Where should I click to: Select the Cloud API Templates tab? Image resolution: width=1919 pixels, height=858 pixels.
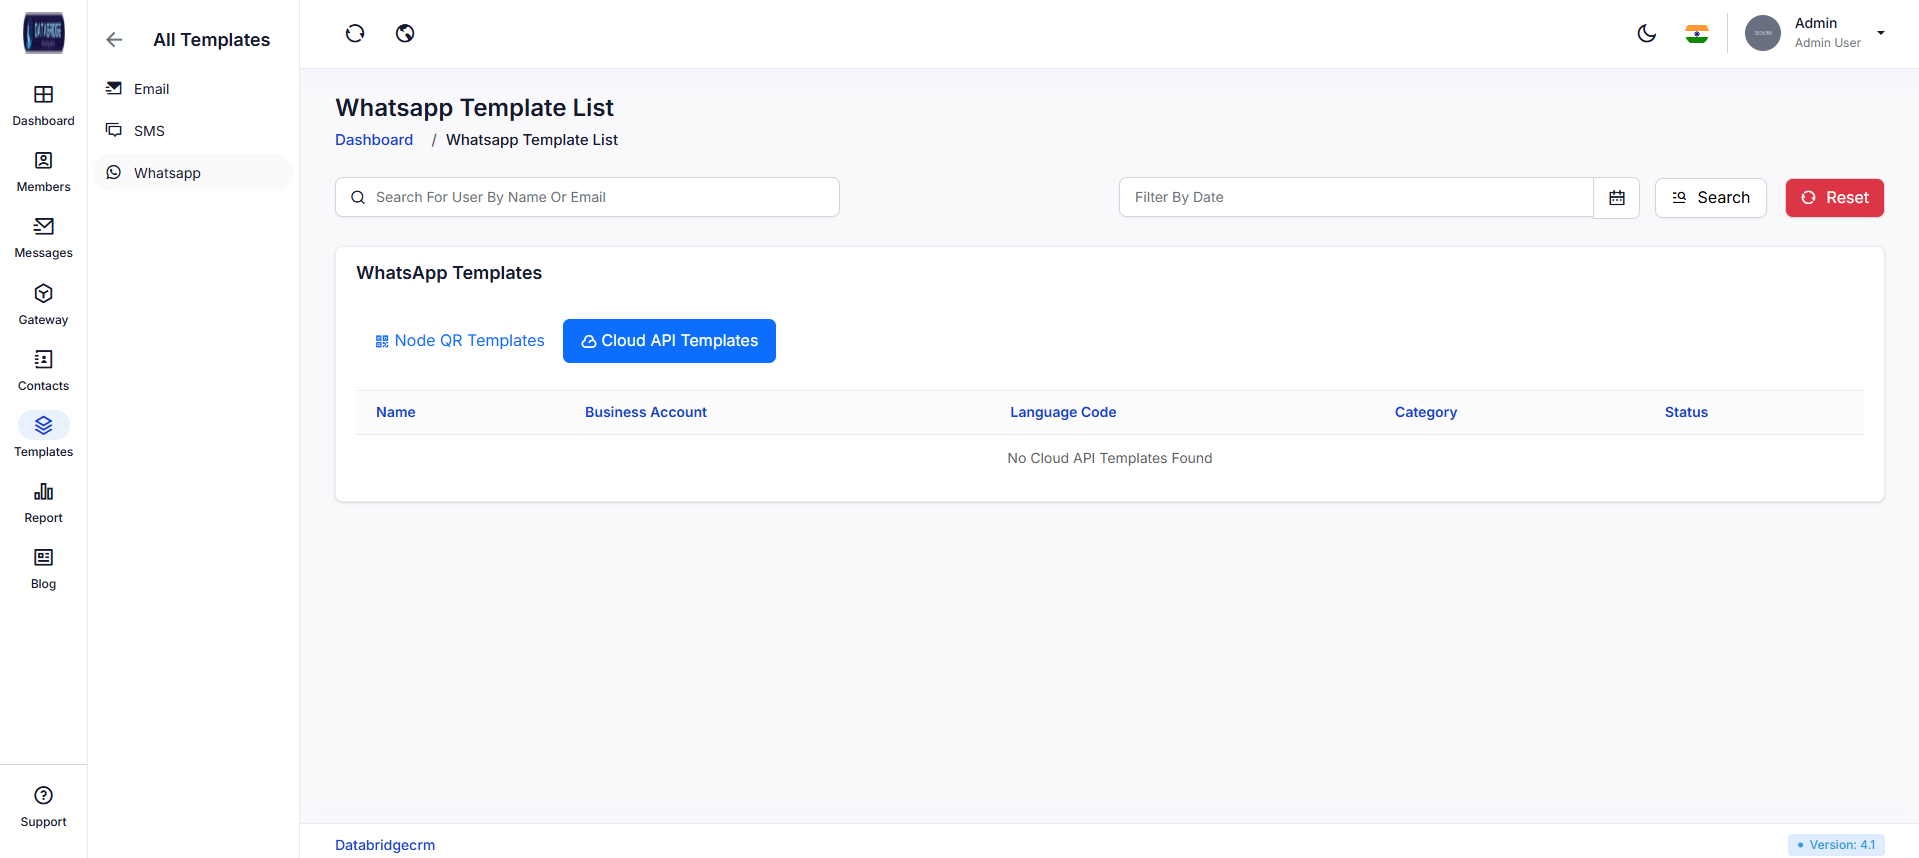669,341
